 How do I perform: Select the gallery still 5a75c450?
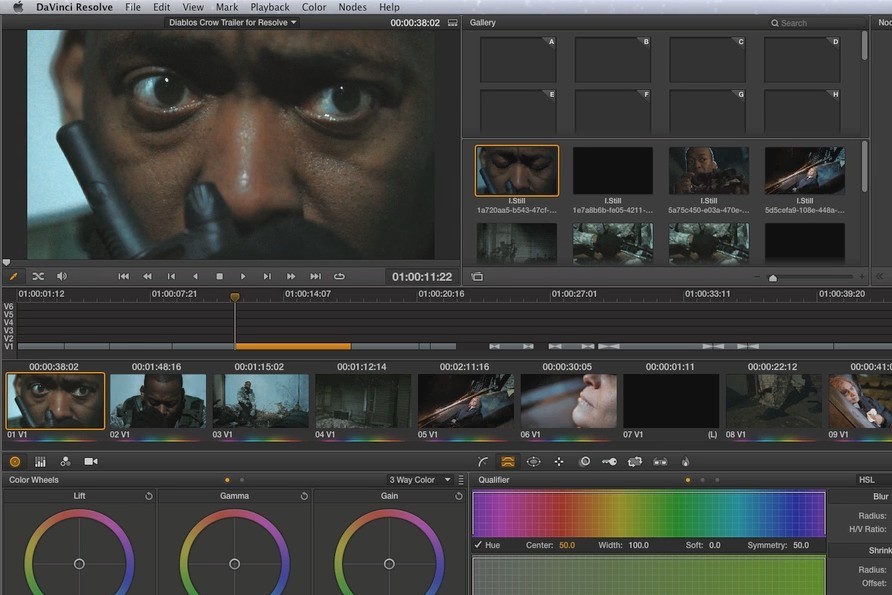[708, 171]
